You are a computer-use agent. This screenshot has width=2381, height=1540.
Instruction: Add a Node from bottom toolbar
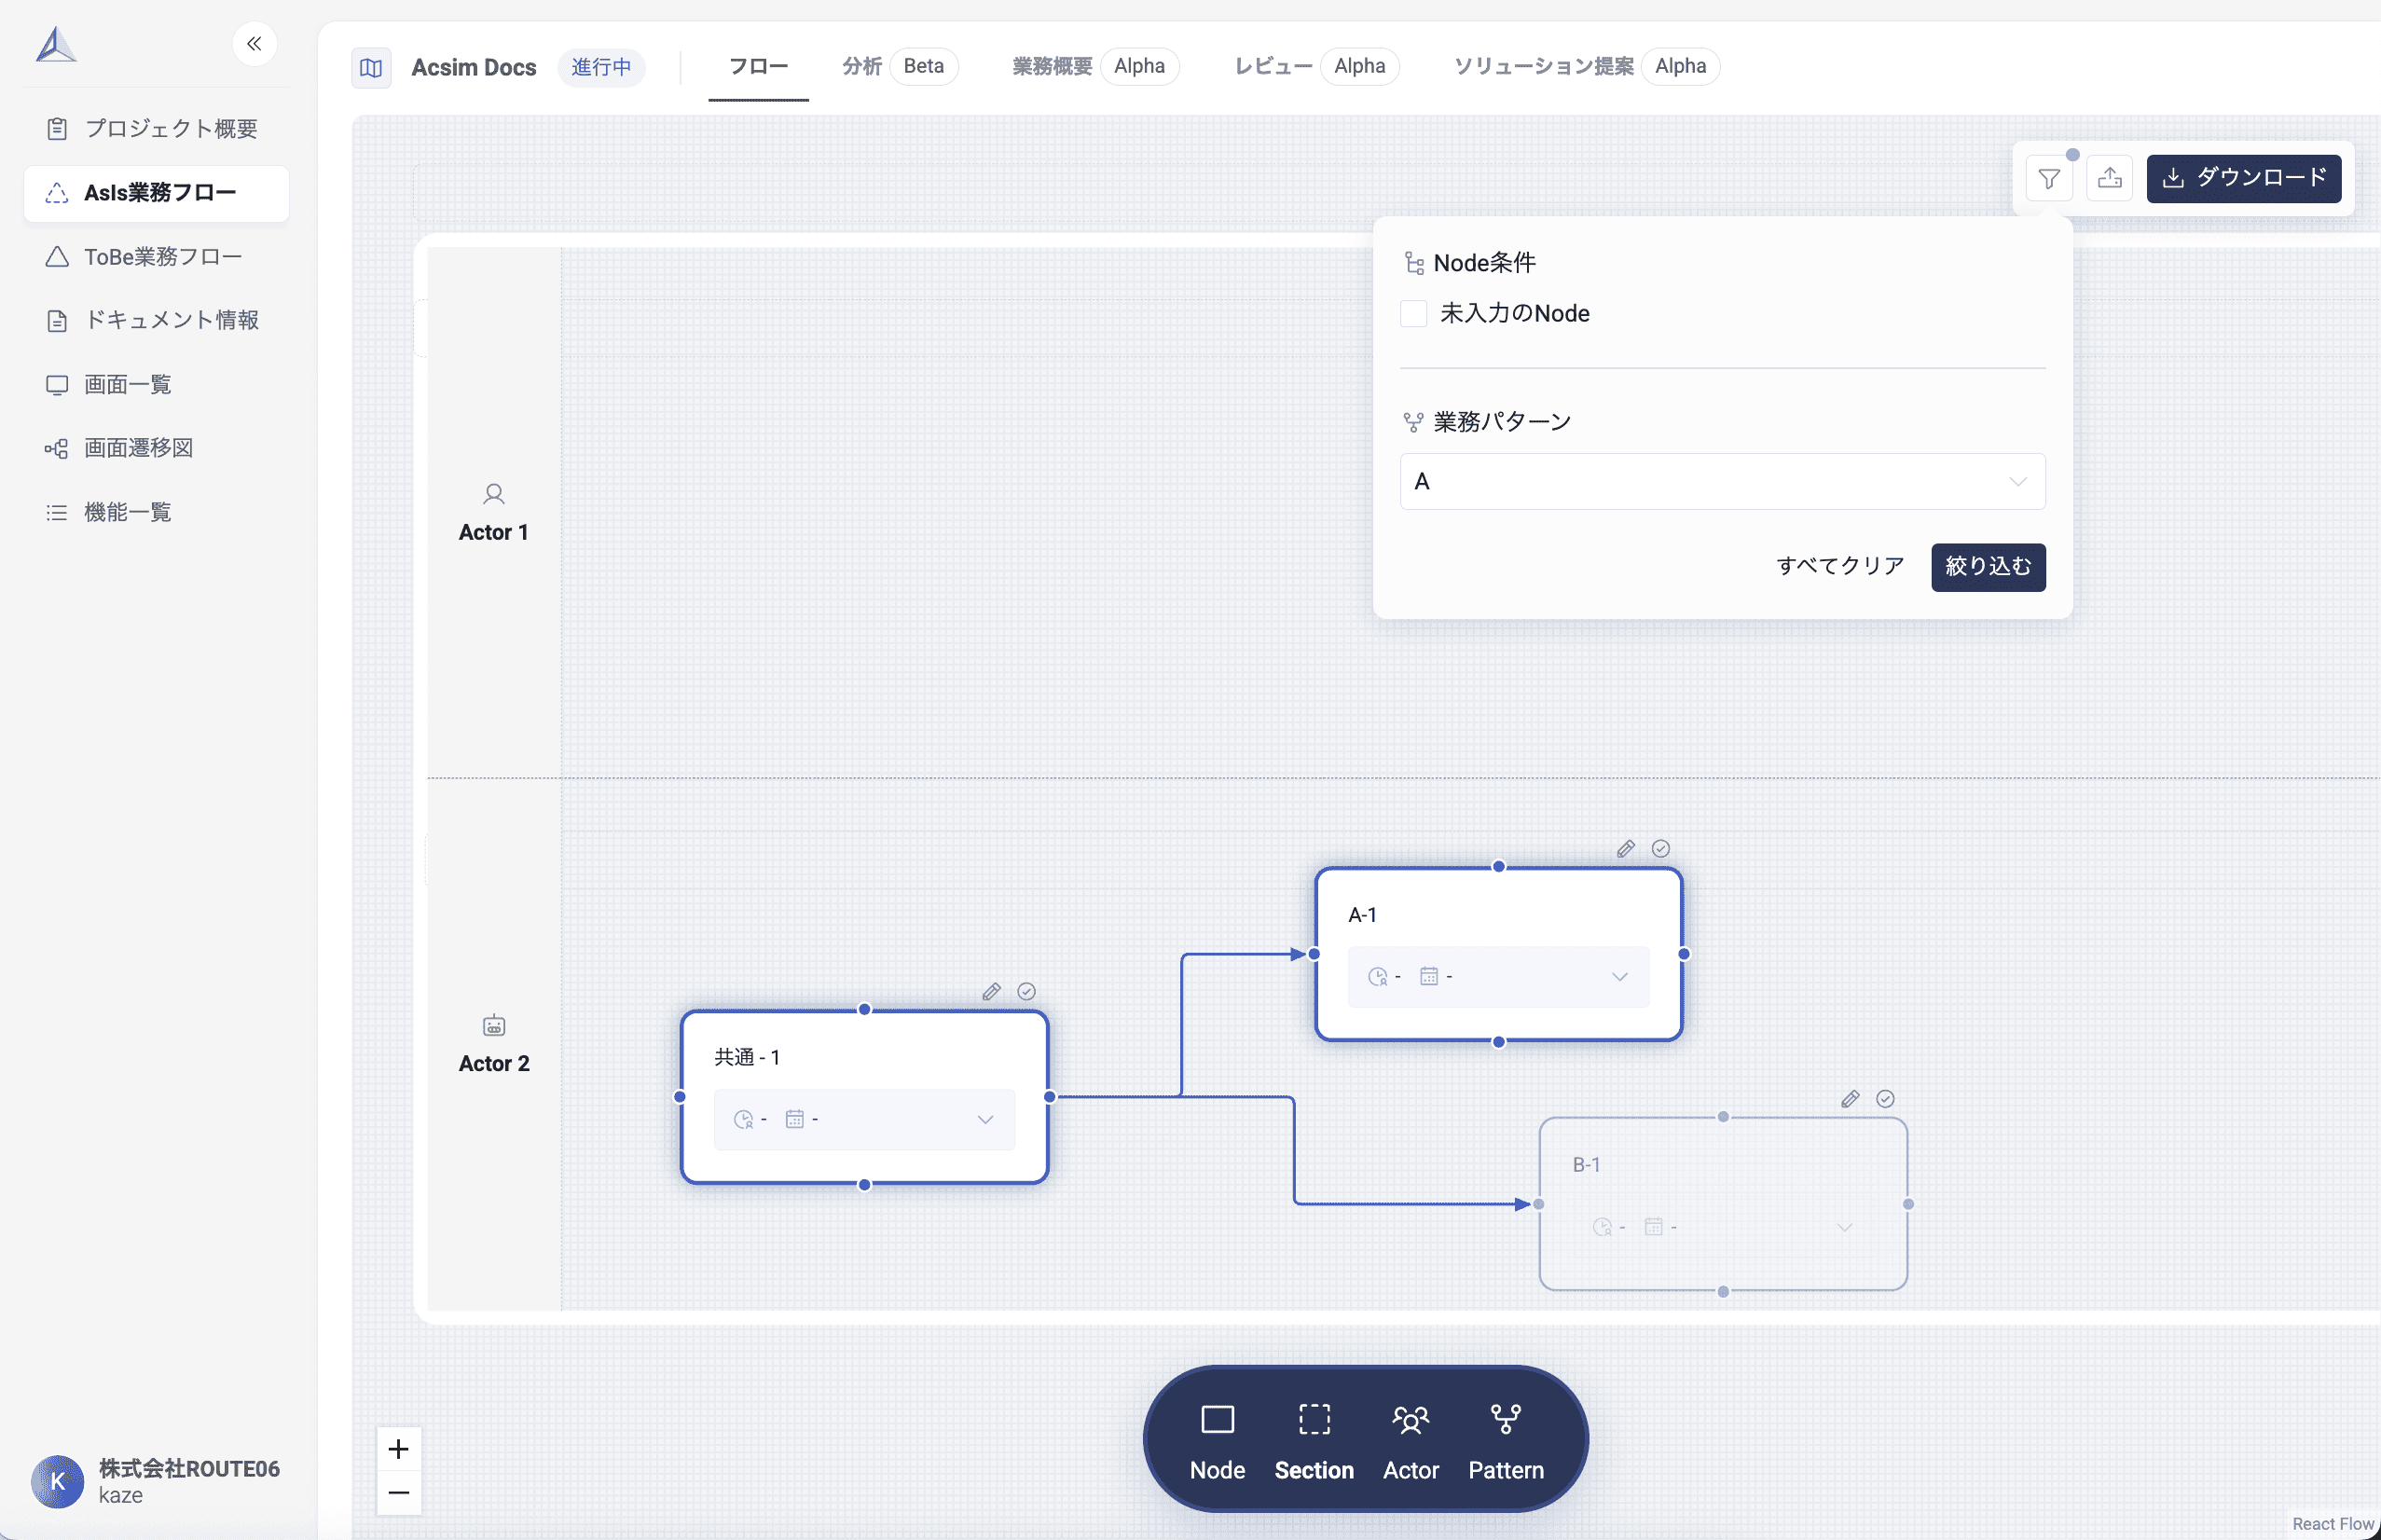pyautogui.click(x=1217, y=1442)
